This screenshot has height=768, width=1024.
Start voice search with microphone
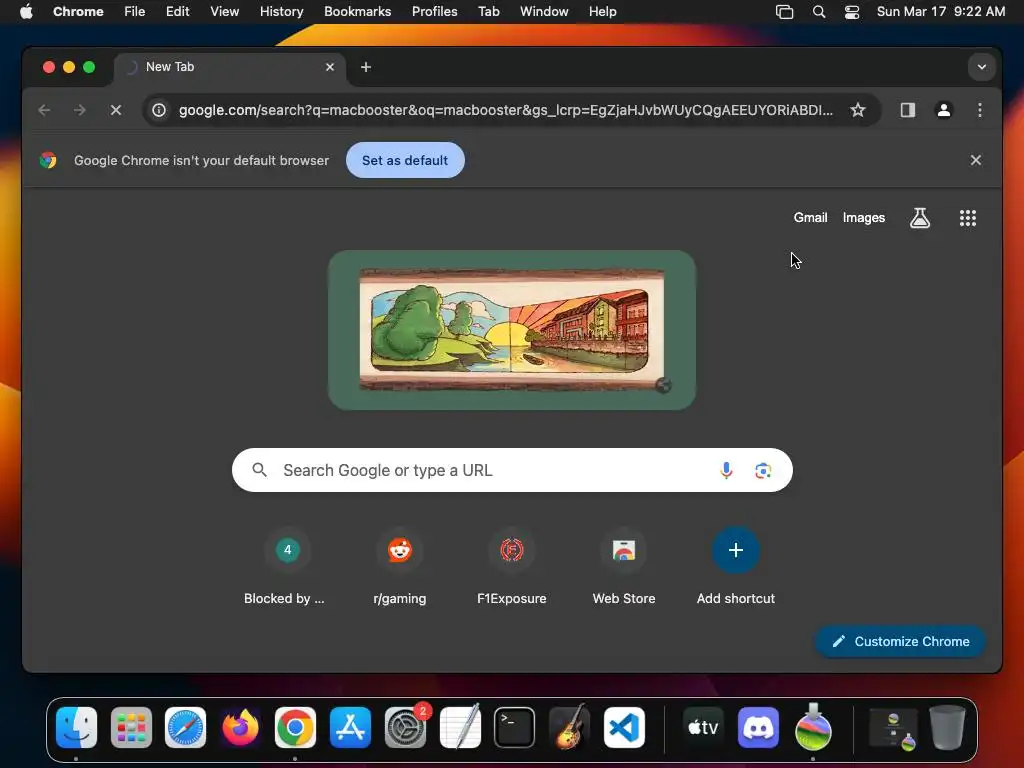(726, 470)
